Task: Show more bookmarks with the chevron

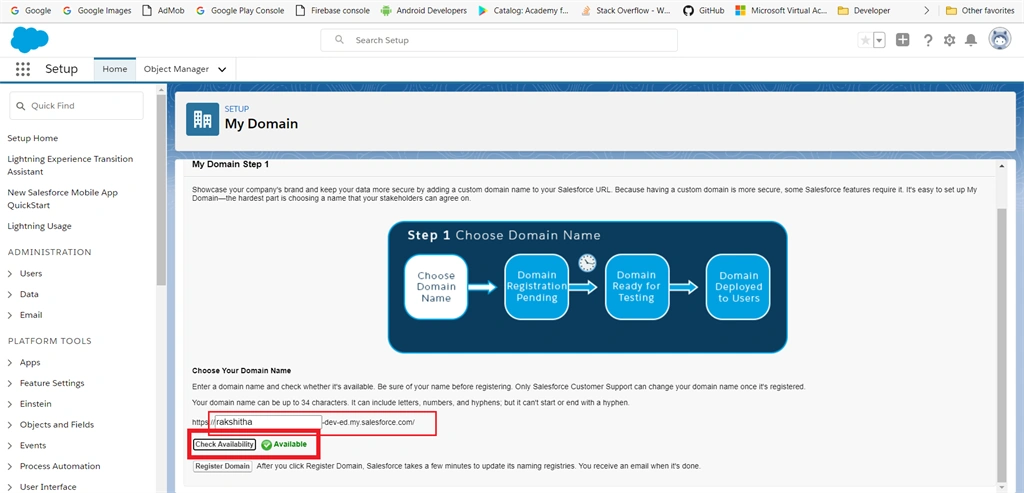Action: pyautogui.click(x=926, y=10)
